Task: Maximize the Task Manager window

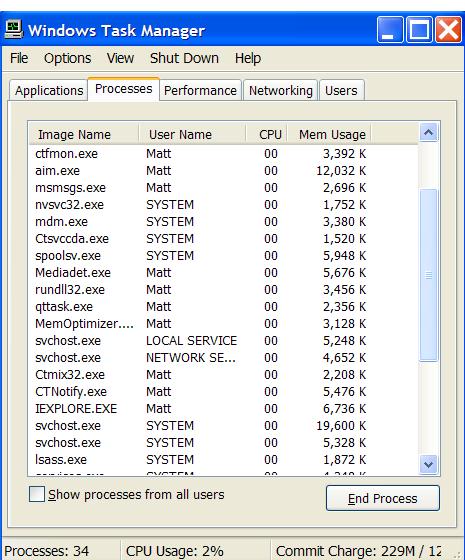Action: (x=419, y=29)
